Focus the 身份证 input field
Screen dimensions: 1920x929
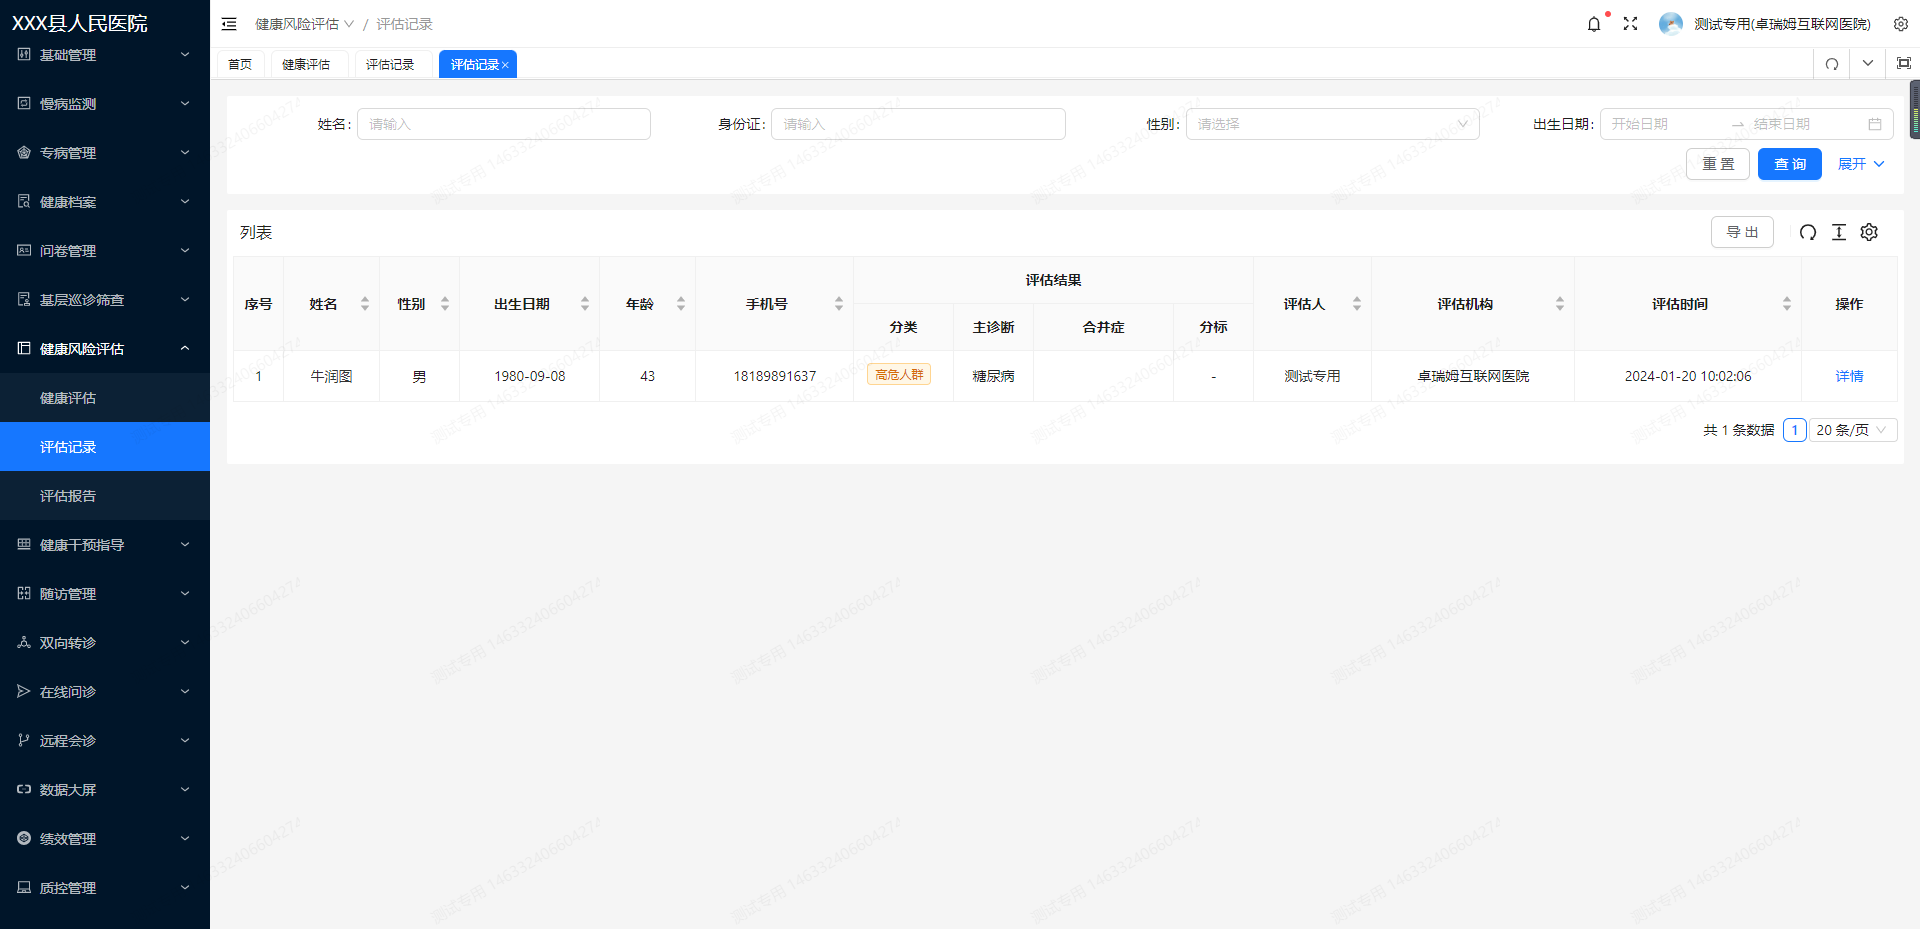(918, 124)
